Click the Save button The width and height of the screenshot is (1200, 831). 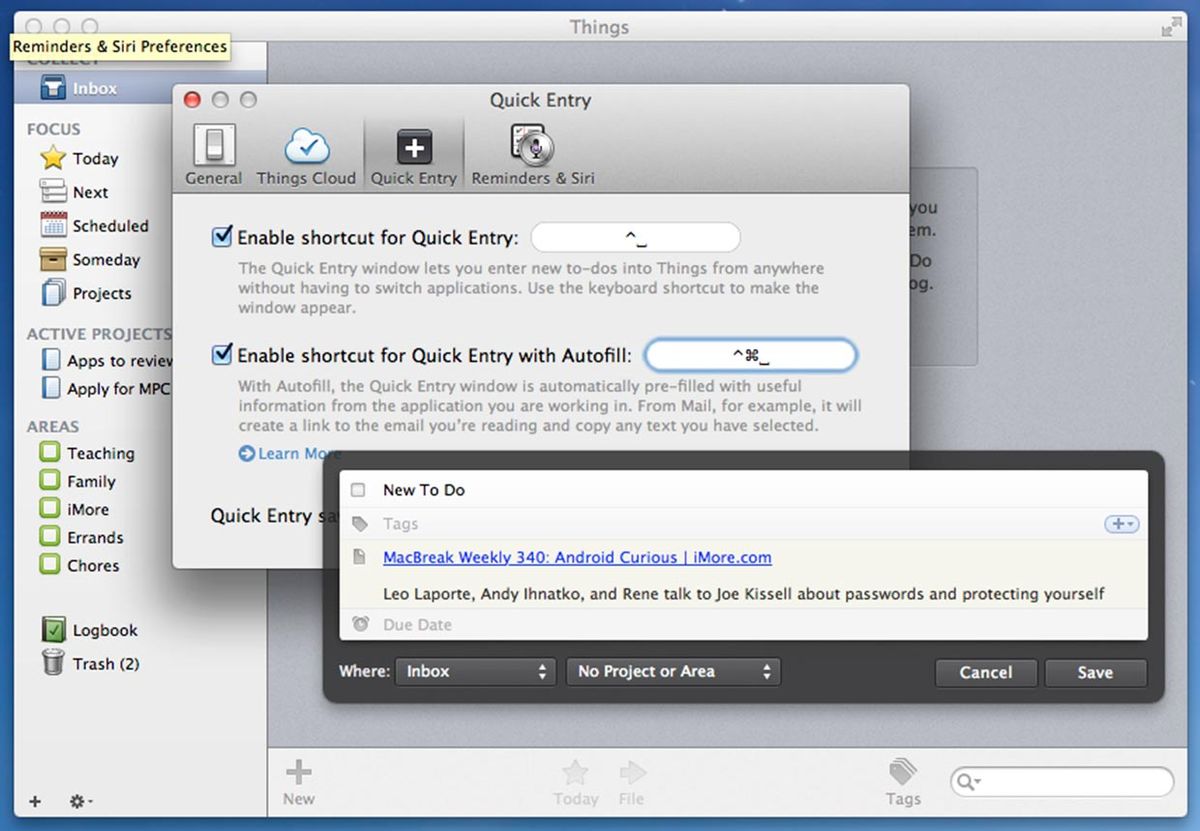pyautogui.click(x=1095, y=673)
